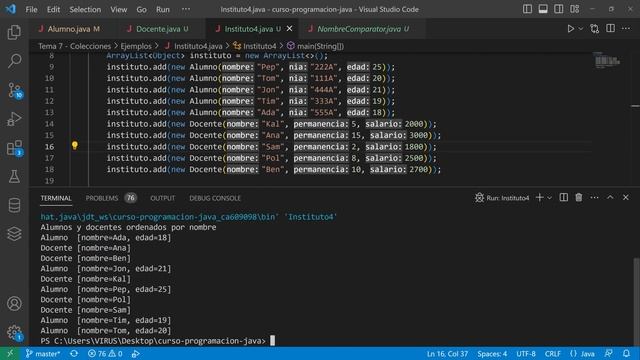Open run options dropdown next to play
The height and width of the screenshot is (360, 640).
pyautogui.click(x=581, y=29)
